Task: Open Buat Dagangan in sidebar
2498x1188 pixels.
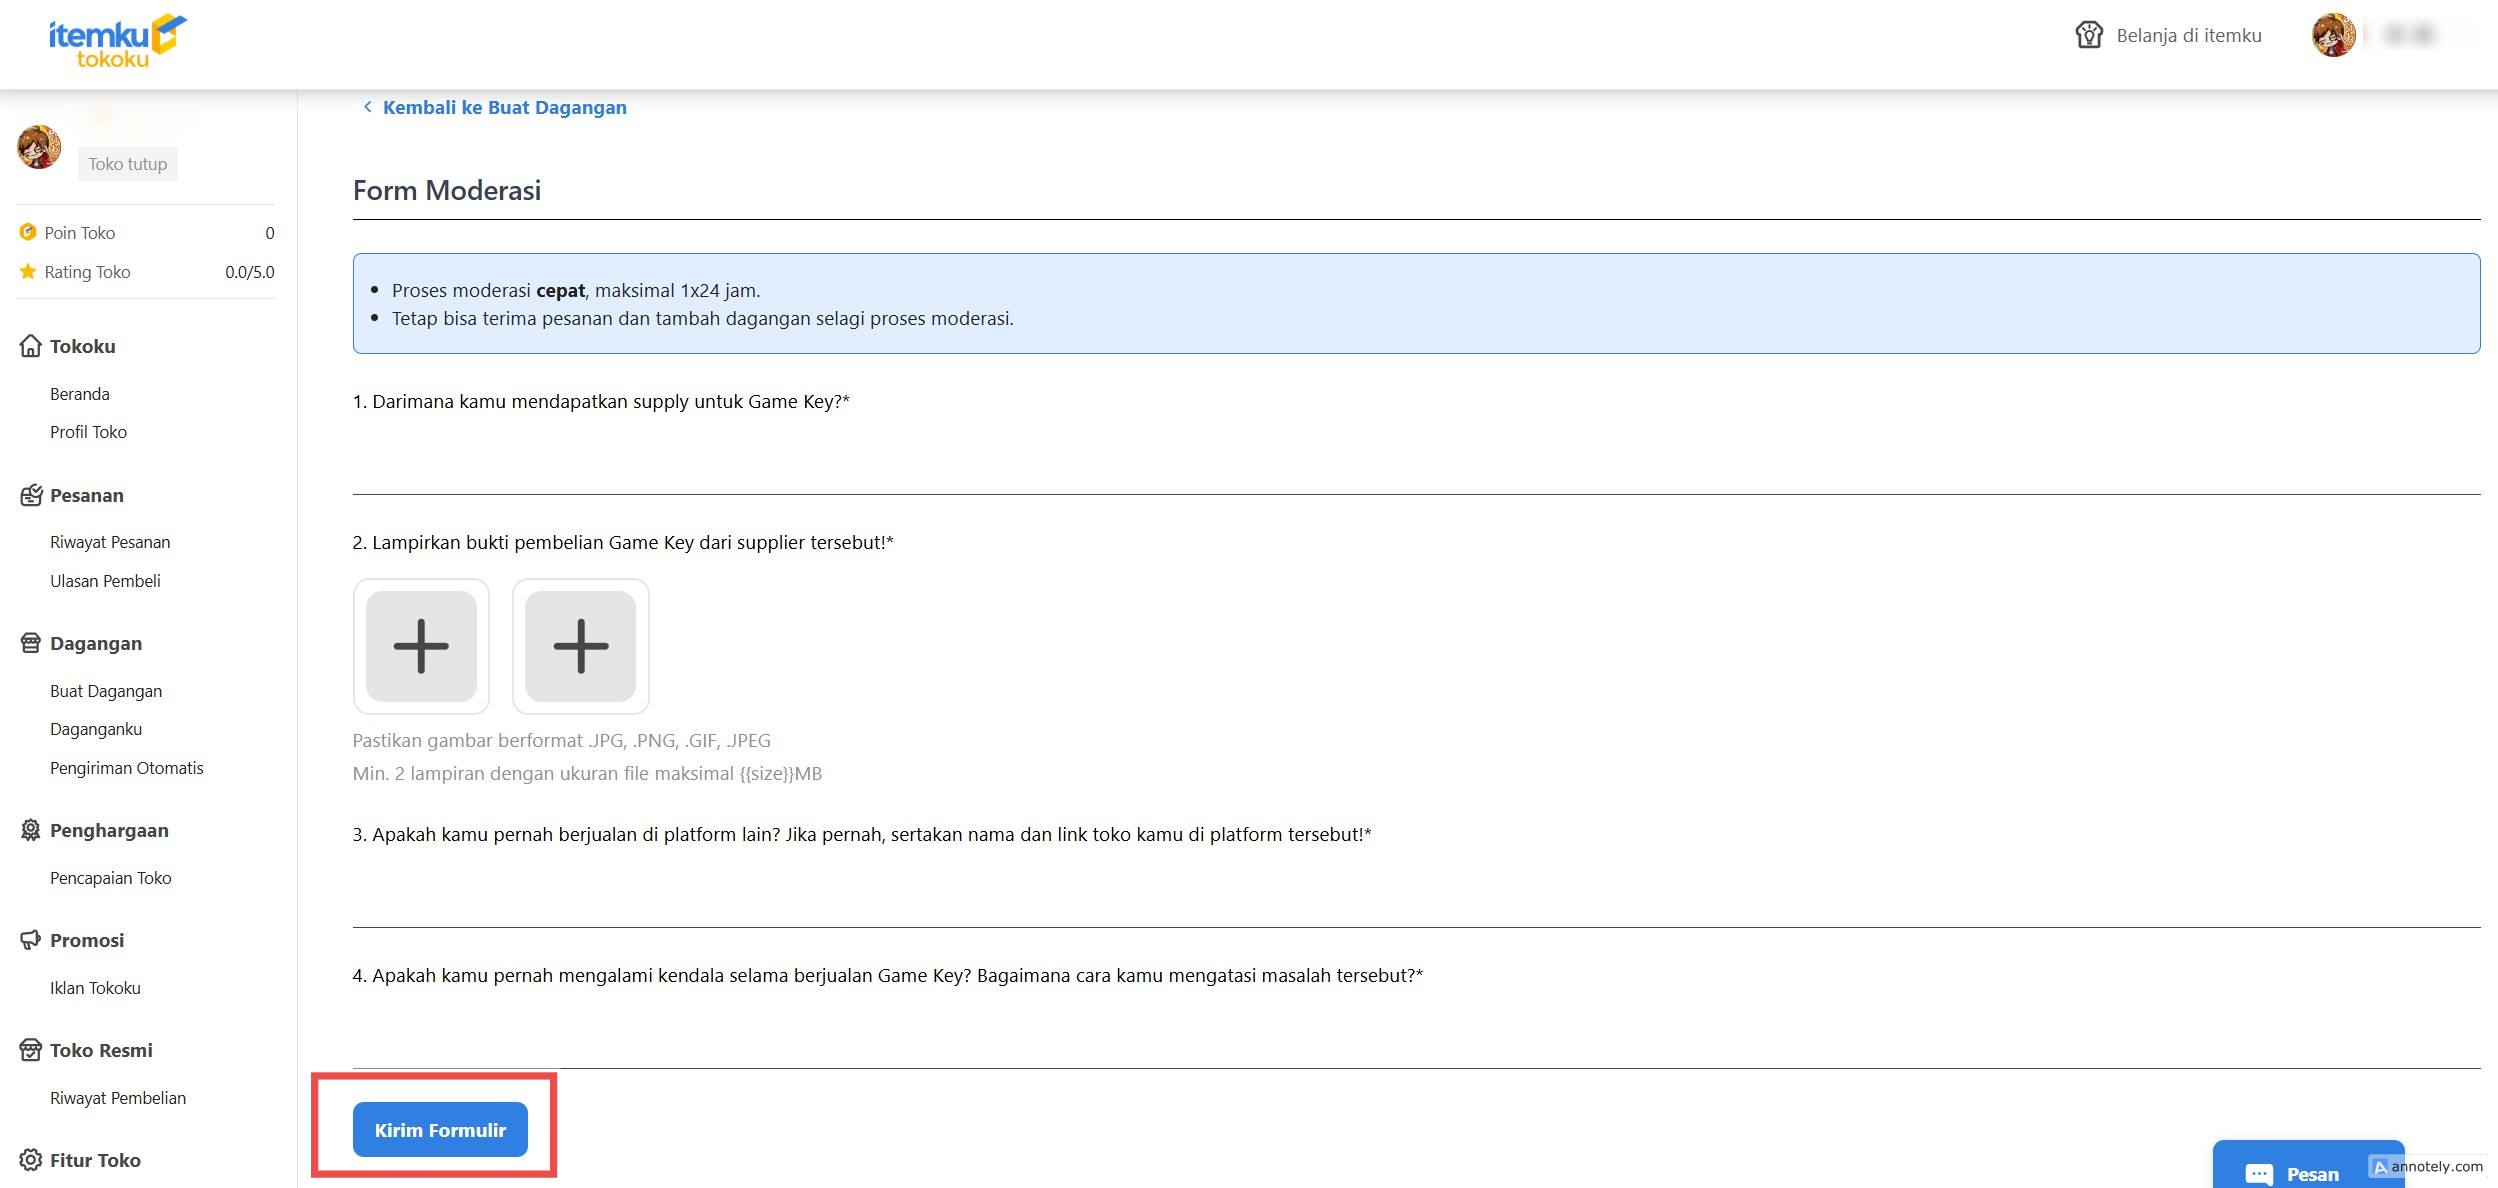Action: pos(106,691)
